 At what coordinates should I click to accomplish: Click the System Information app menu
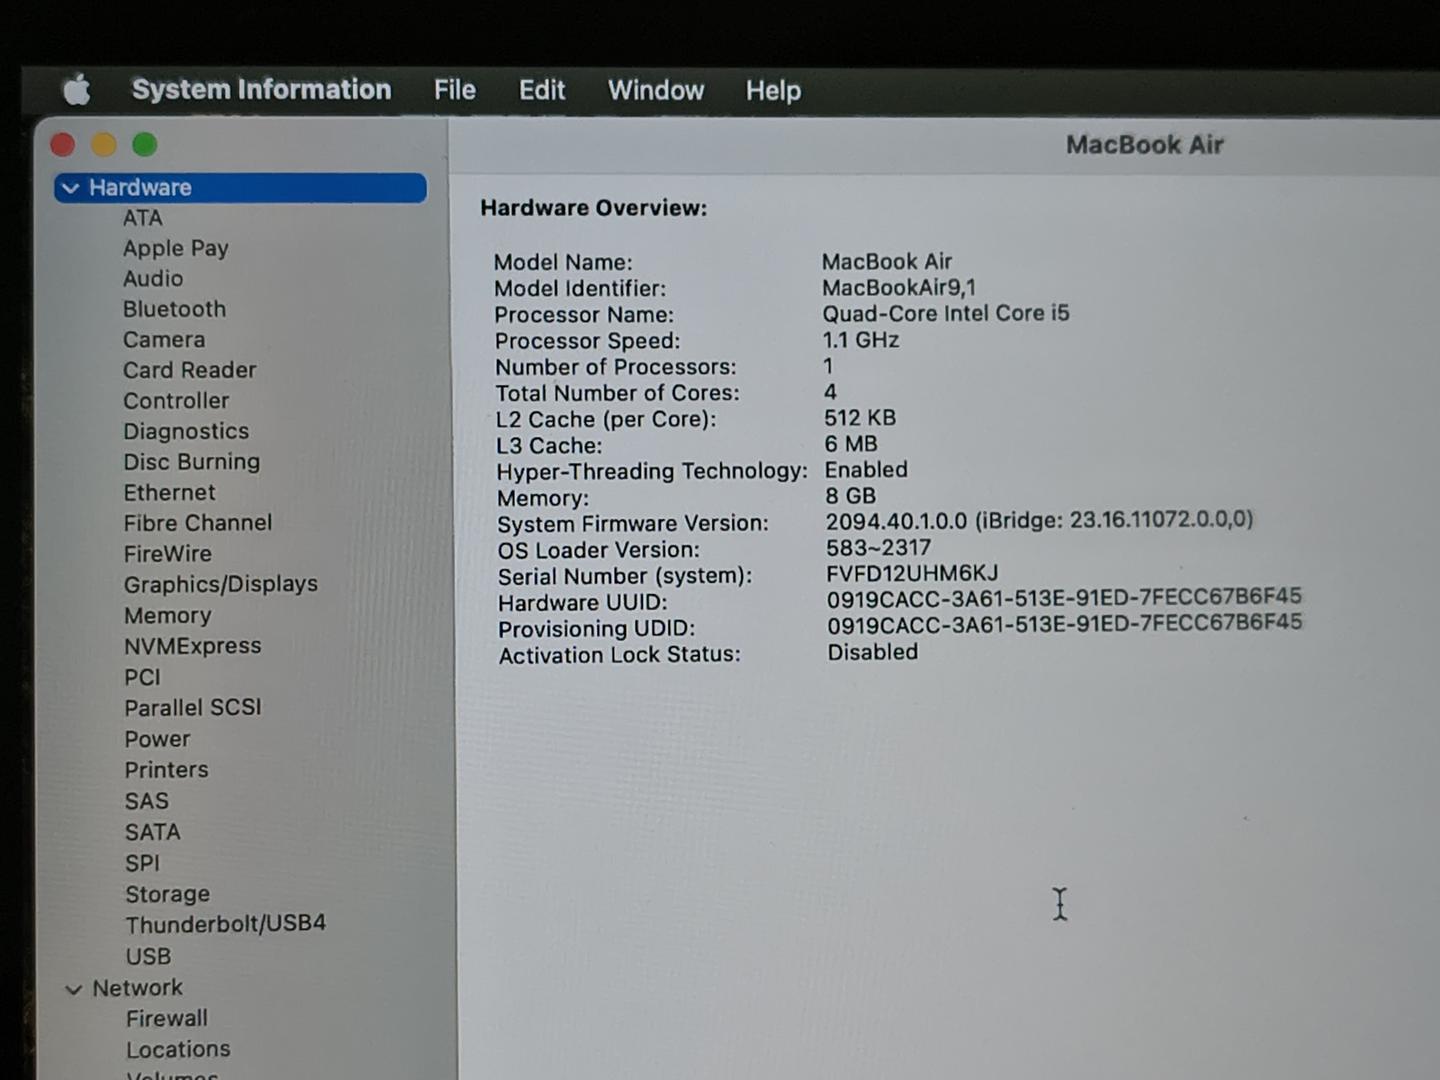click(261, 90)
